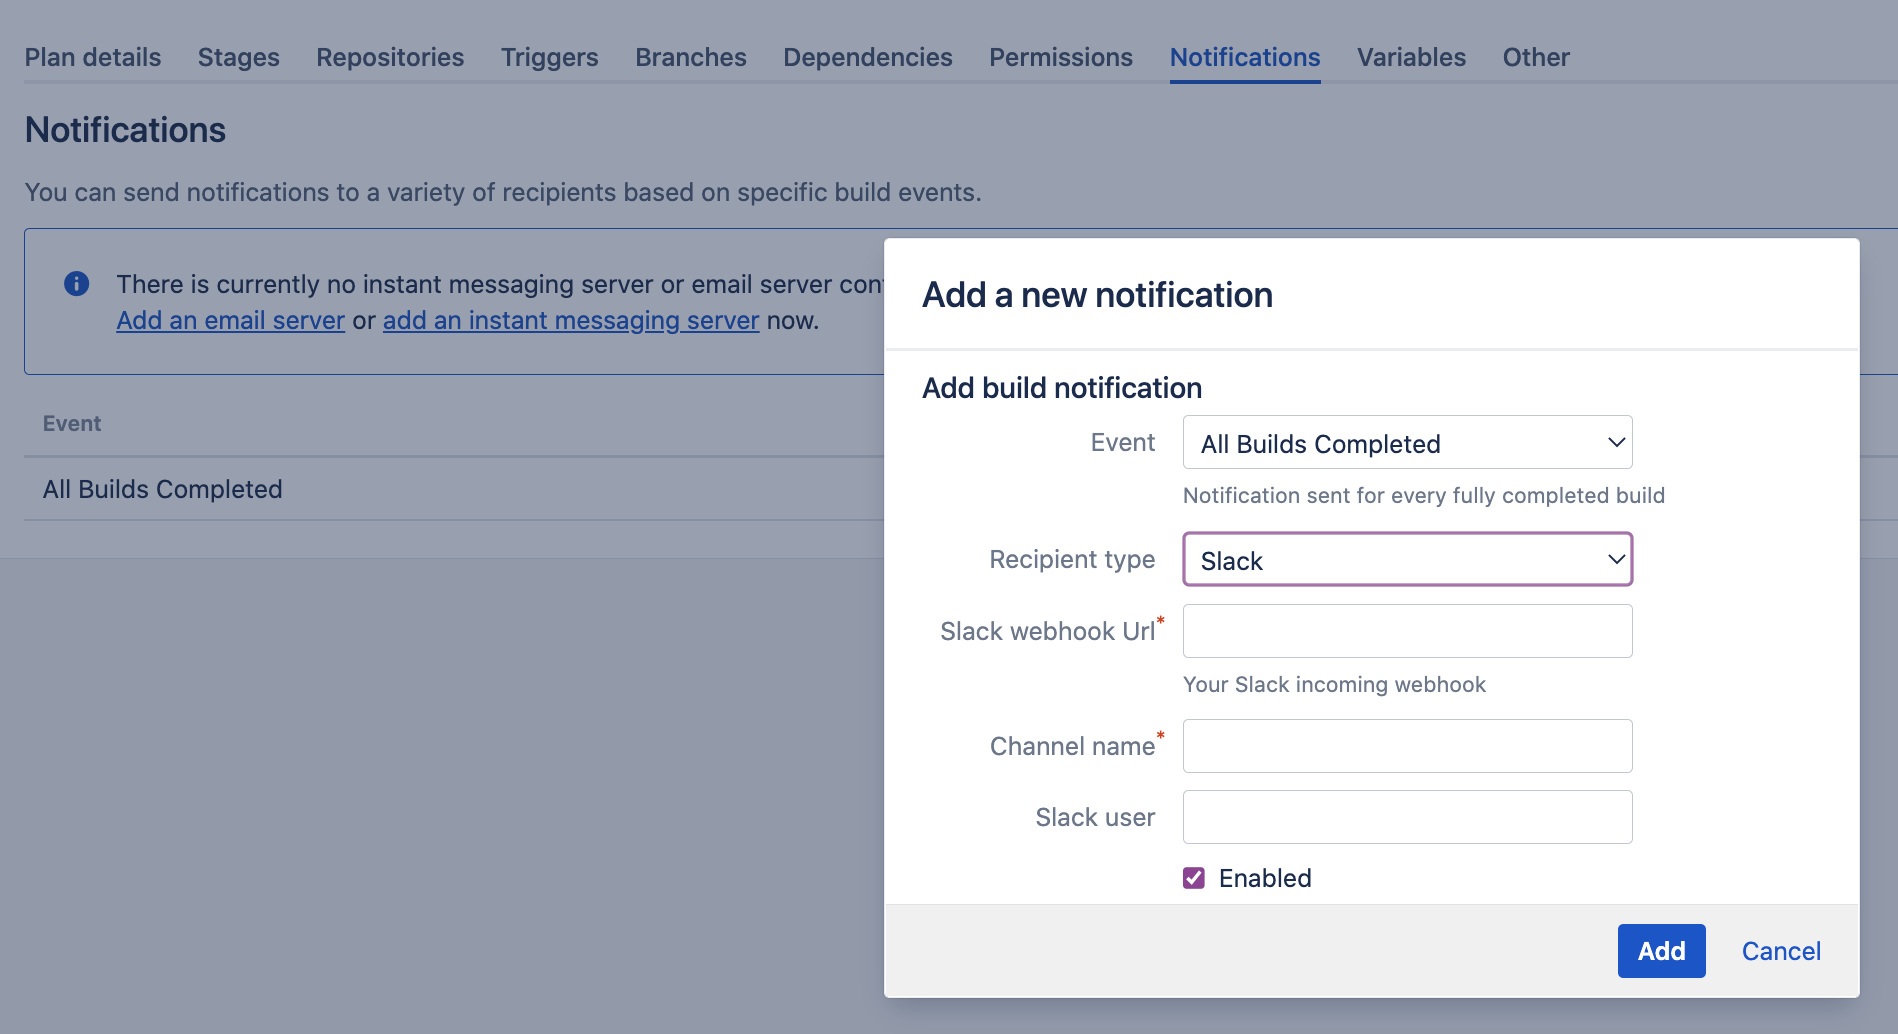
Task: Open the Stages tab
Action: 239,57
